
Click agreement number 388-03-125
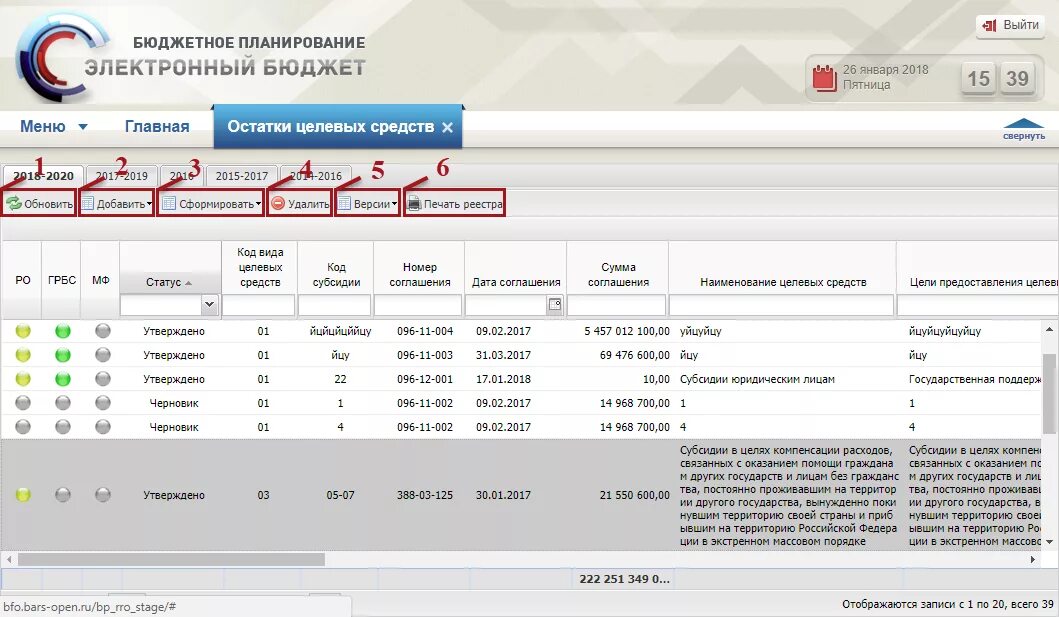[425, 495]
